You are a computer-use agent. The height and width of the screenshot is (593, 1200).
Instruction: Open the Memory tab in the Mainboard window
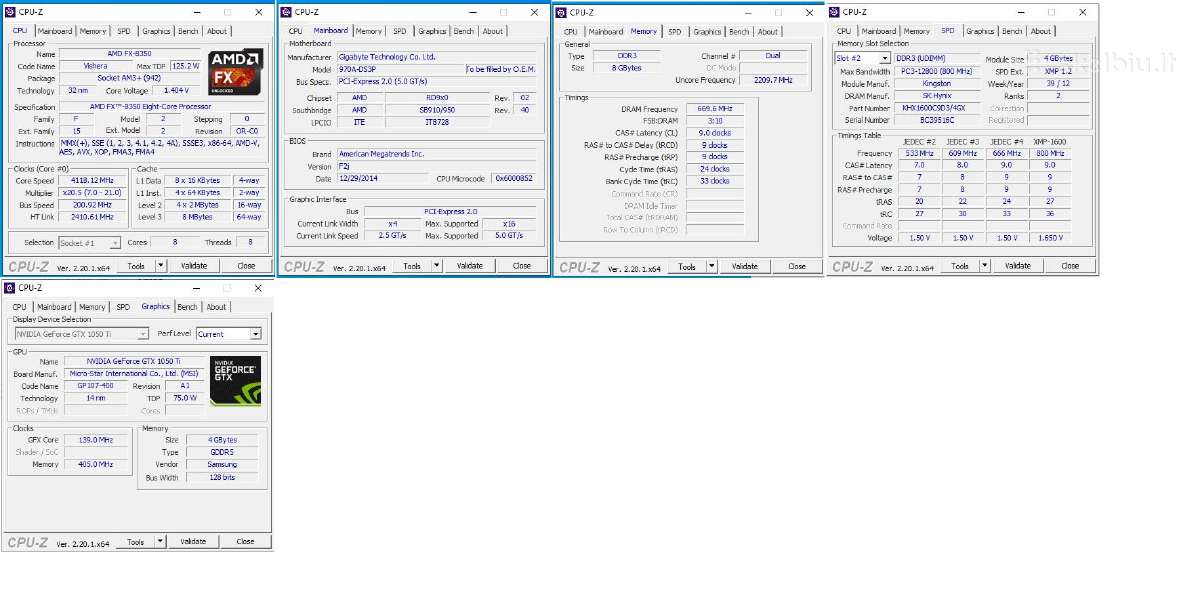368,31
